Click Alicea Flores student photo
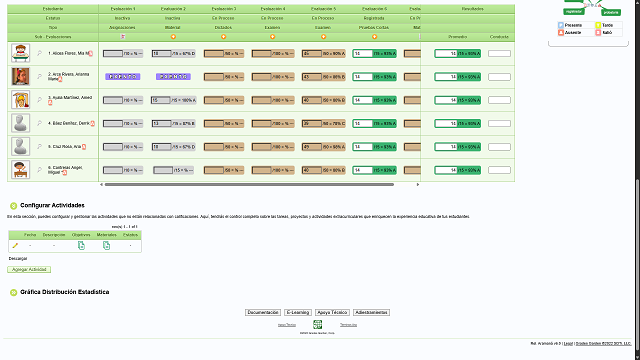 click(20, 53)
